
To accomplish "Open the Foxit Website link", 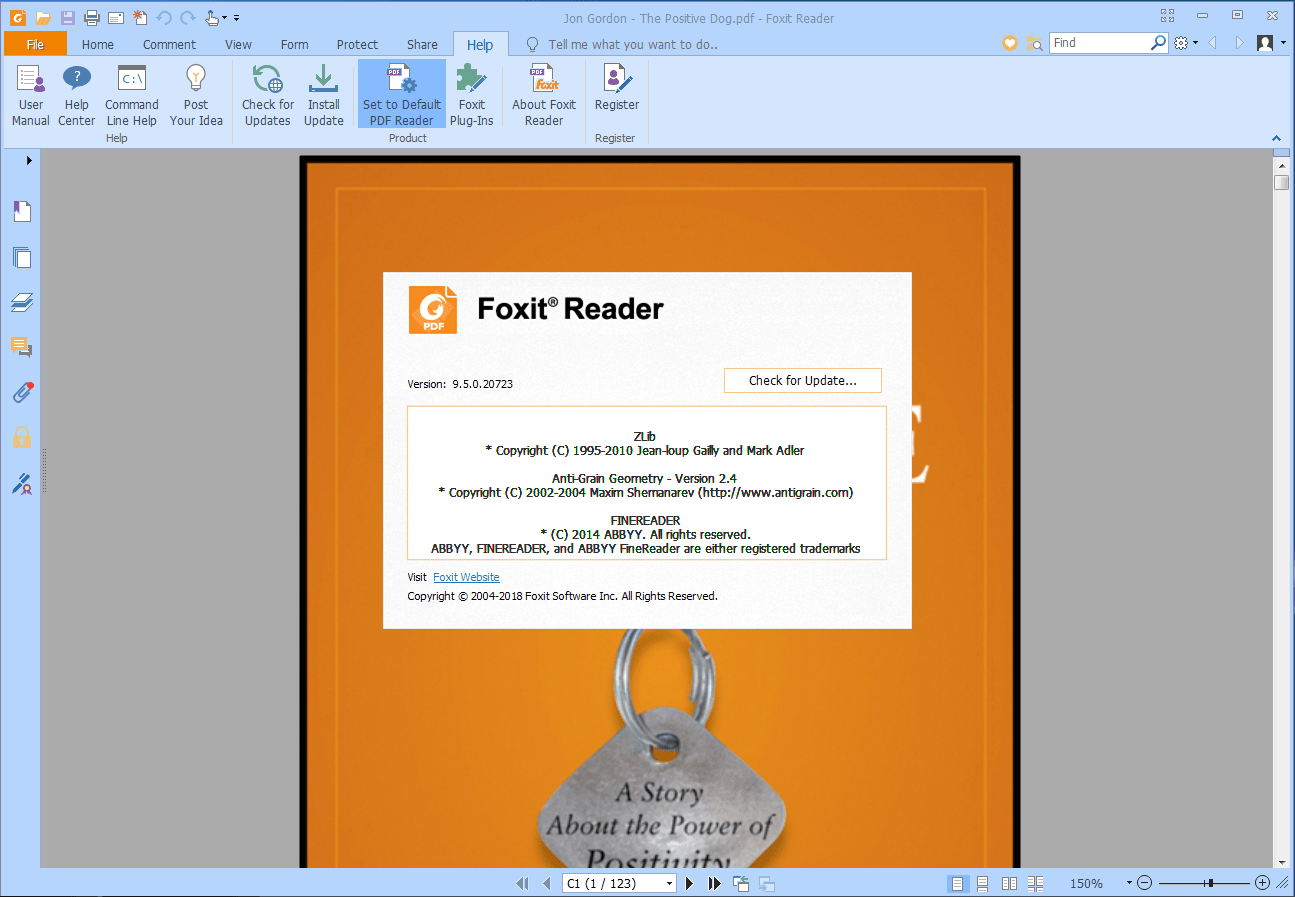I will tap(466, 577).
